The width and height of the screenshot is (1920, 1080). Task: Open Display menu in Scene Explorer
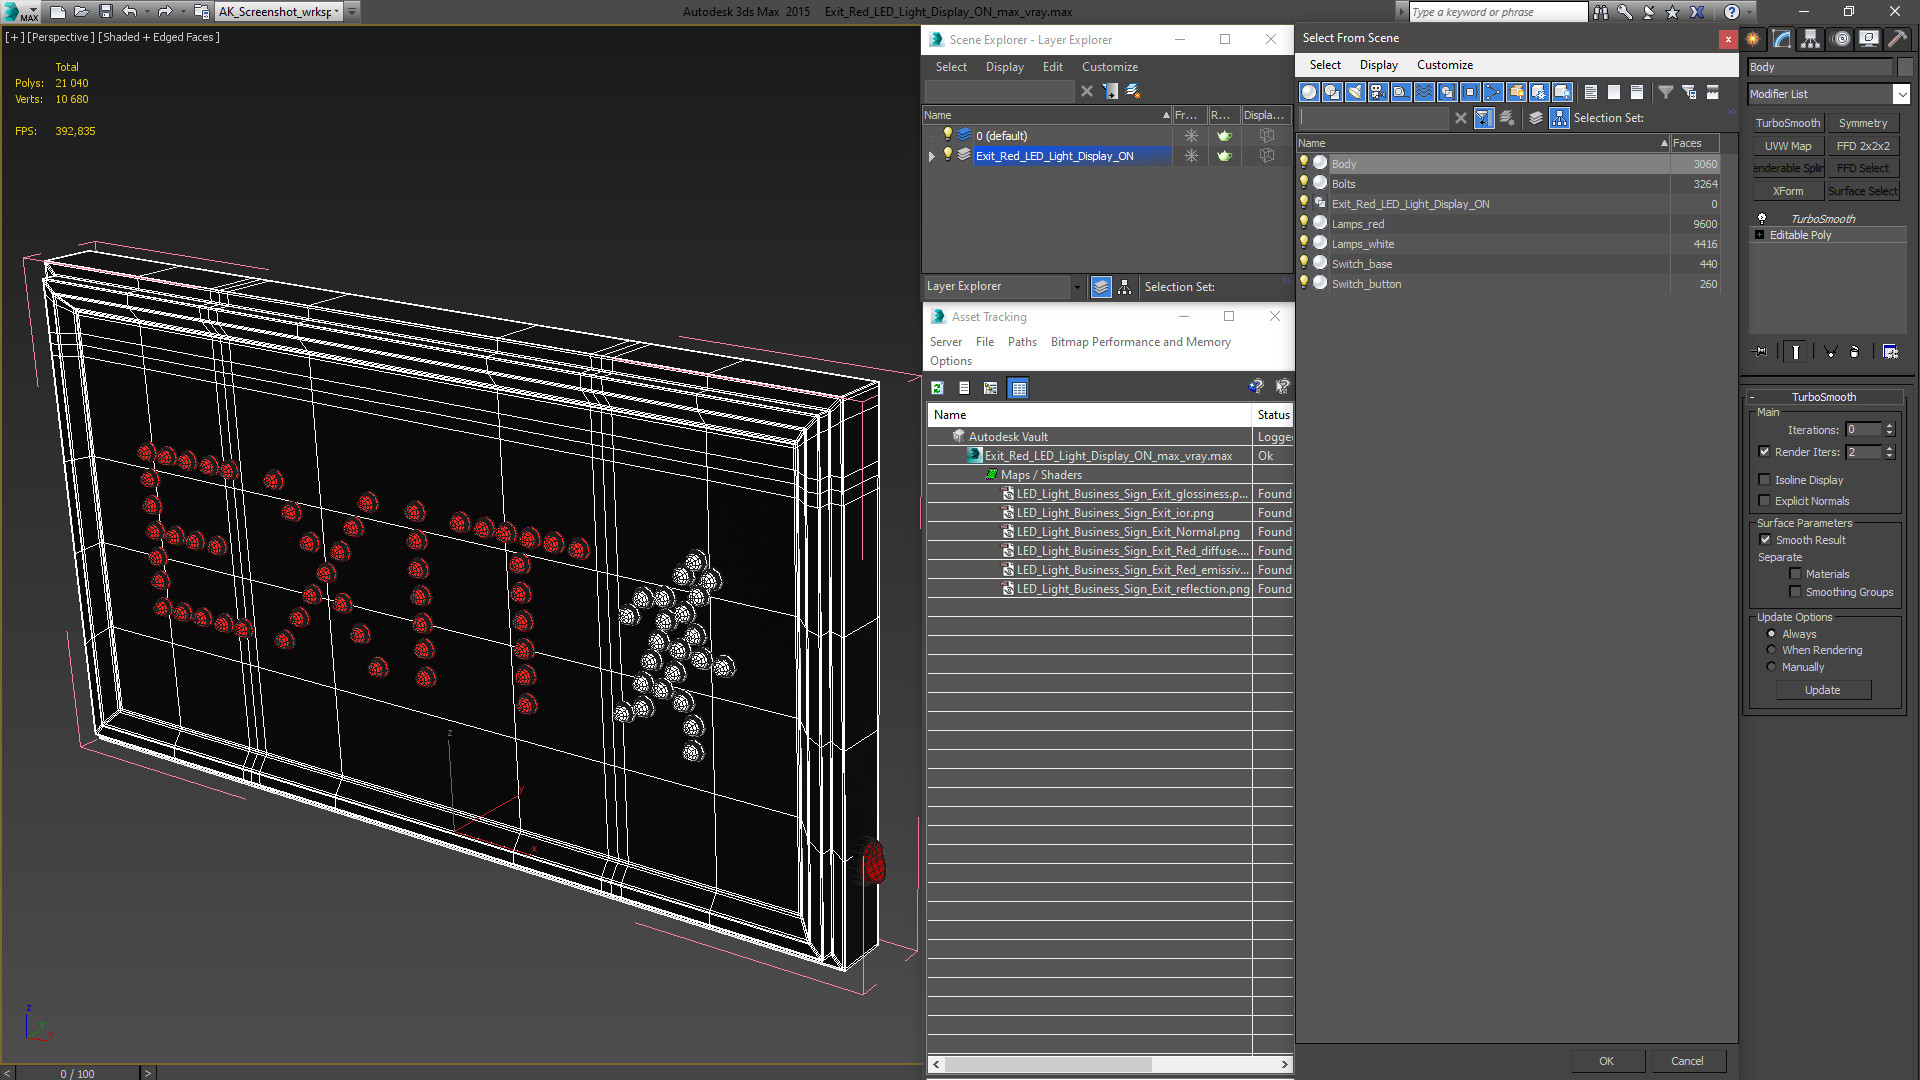click(1004, 67)
